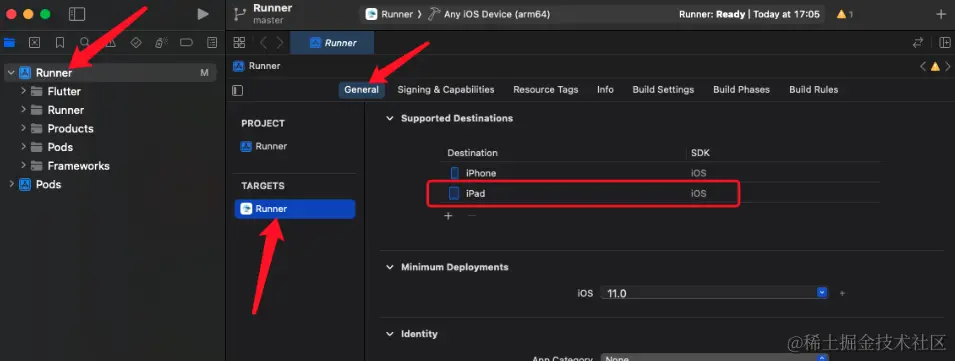Choose destination Any iOS Device (arm64)
Image resolution: width=955 pixels, height=361 pixels.
(x=489, y=14)
